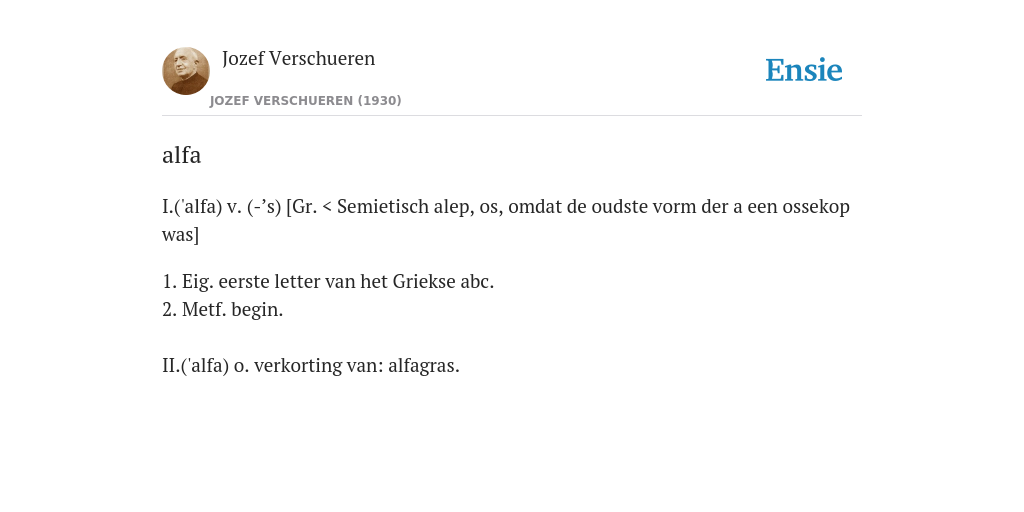Click the 'Eig.' abbreviation in definition 1

[x=197, y=281]
